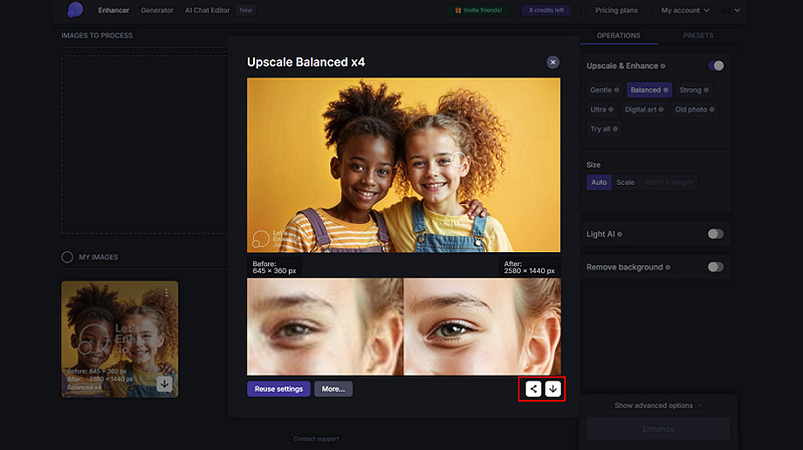This screenshot has height=450, width=803.
Task: Click the share icon in the dialog
Action: point(533,389)
